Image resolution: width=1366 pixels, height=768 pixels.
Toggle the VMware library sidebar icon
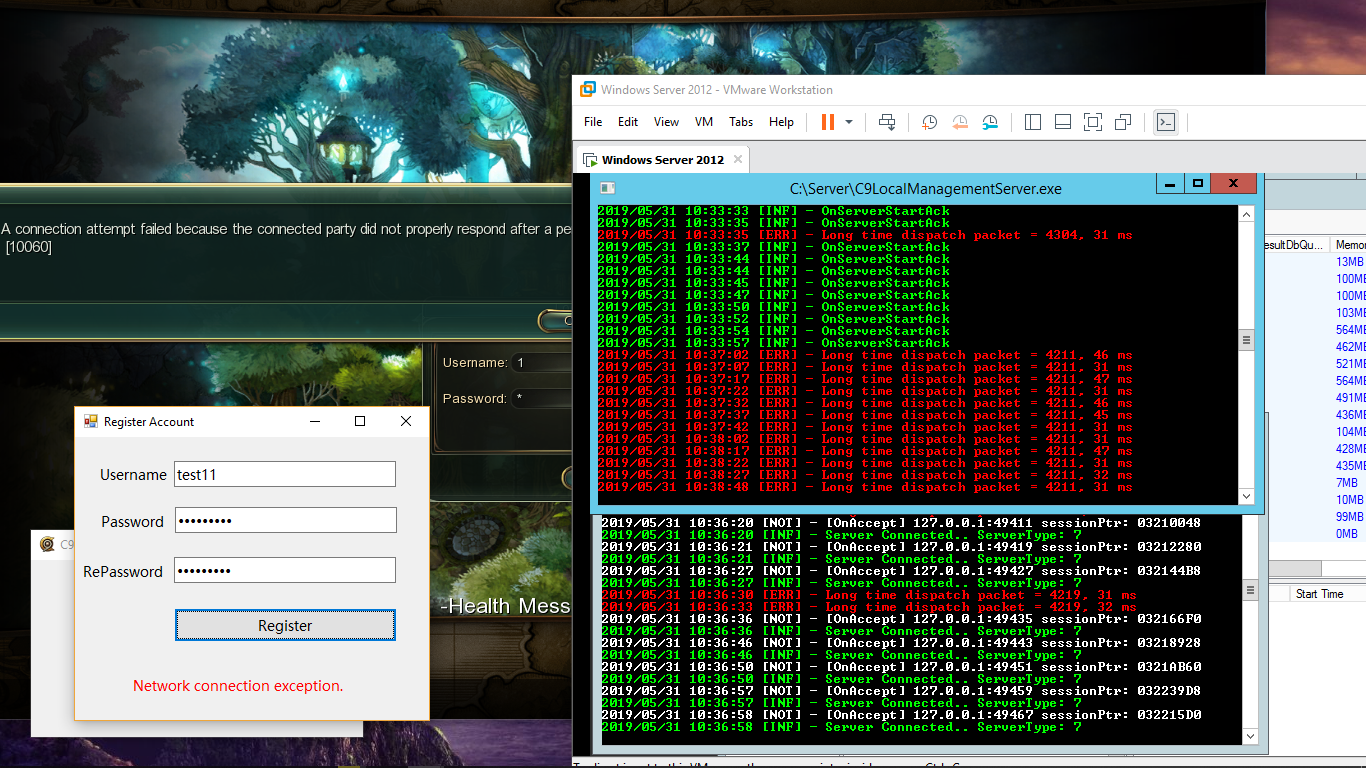click(x=1033, y=122)
